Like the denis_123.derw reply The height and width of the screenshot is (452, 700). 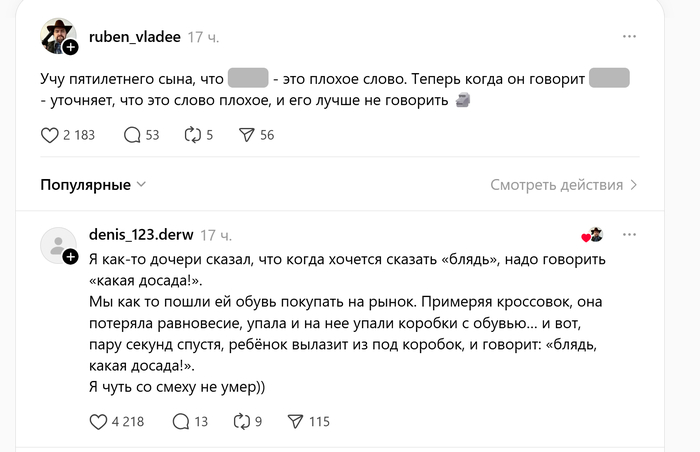pyautogui.click(x=98, y=421)
